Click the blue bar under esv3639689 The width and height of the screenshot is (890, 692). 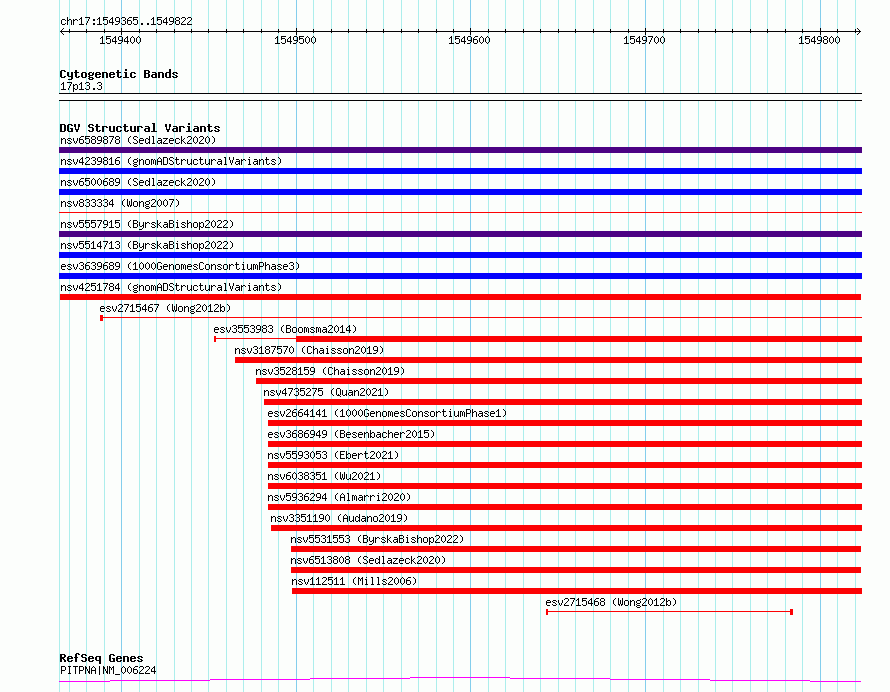(460, 276)
